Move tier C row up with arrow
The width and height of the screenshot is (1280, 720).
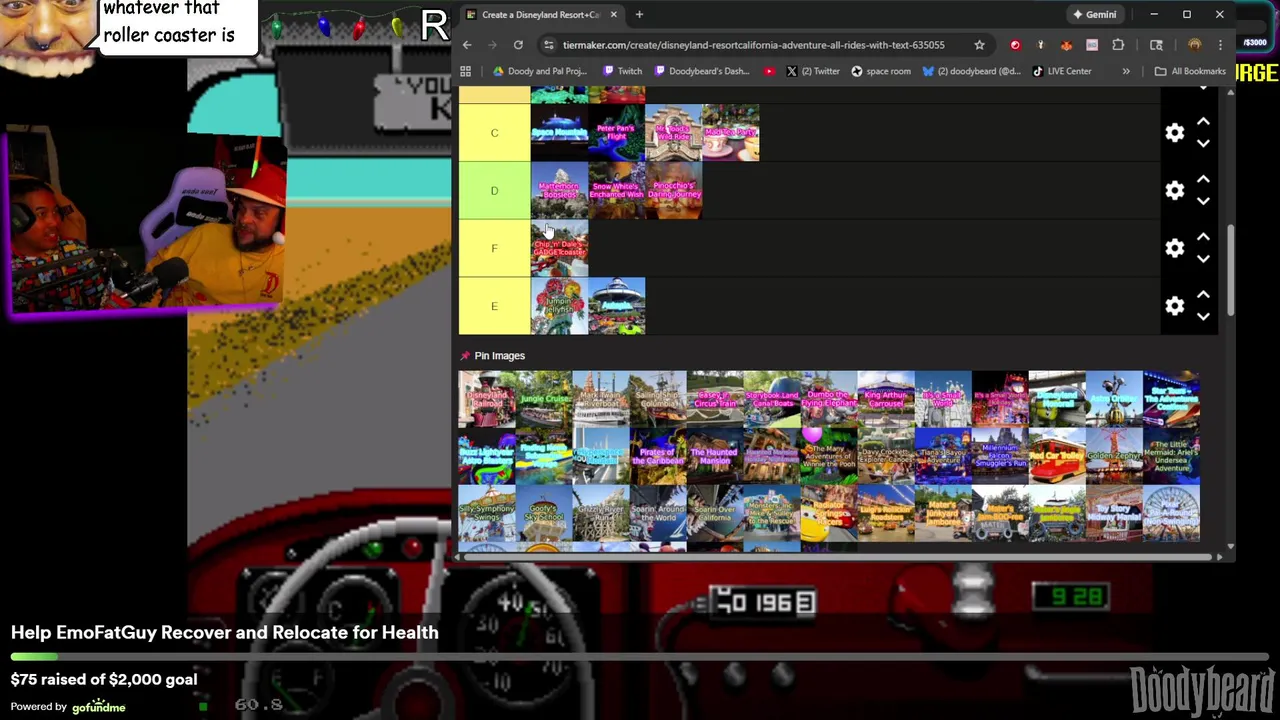point(1203,122)
